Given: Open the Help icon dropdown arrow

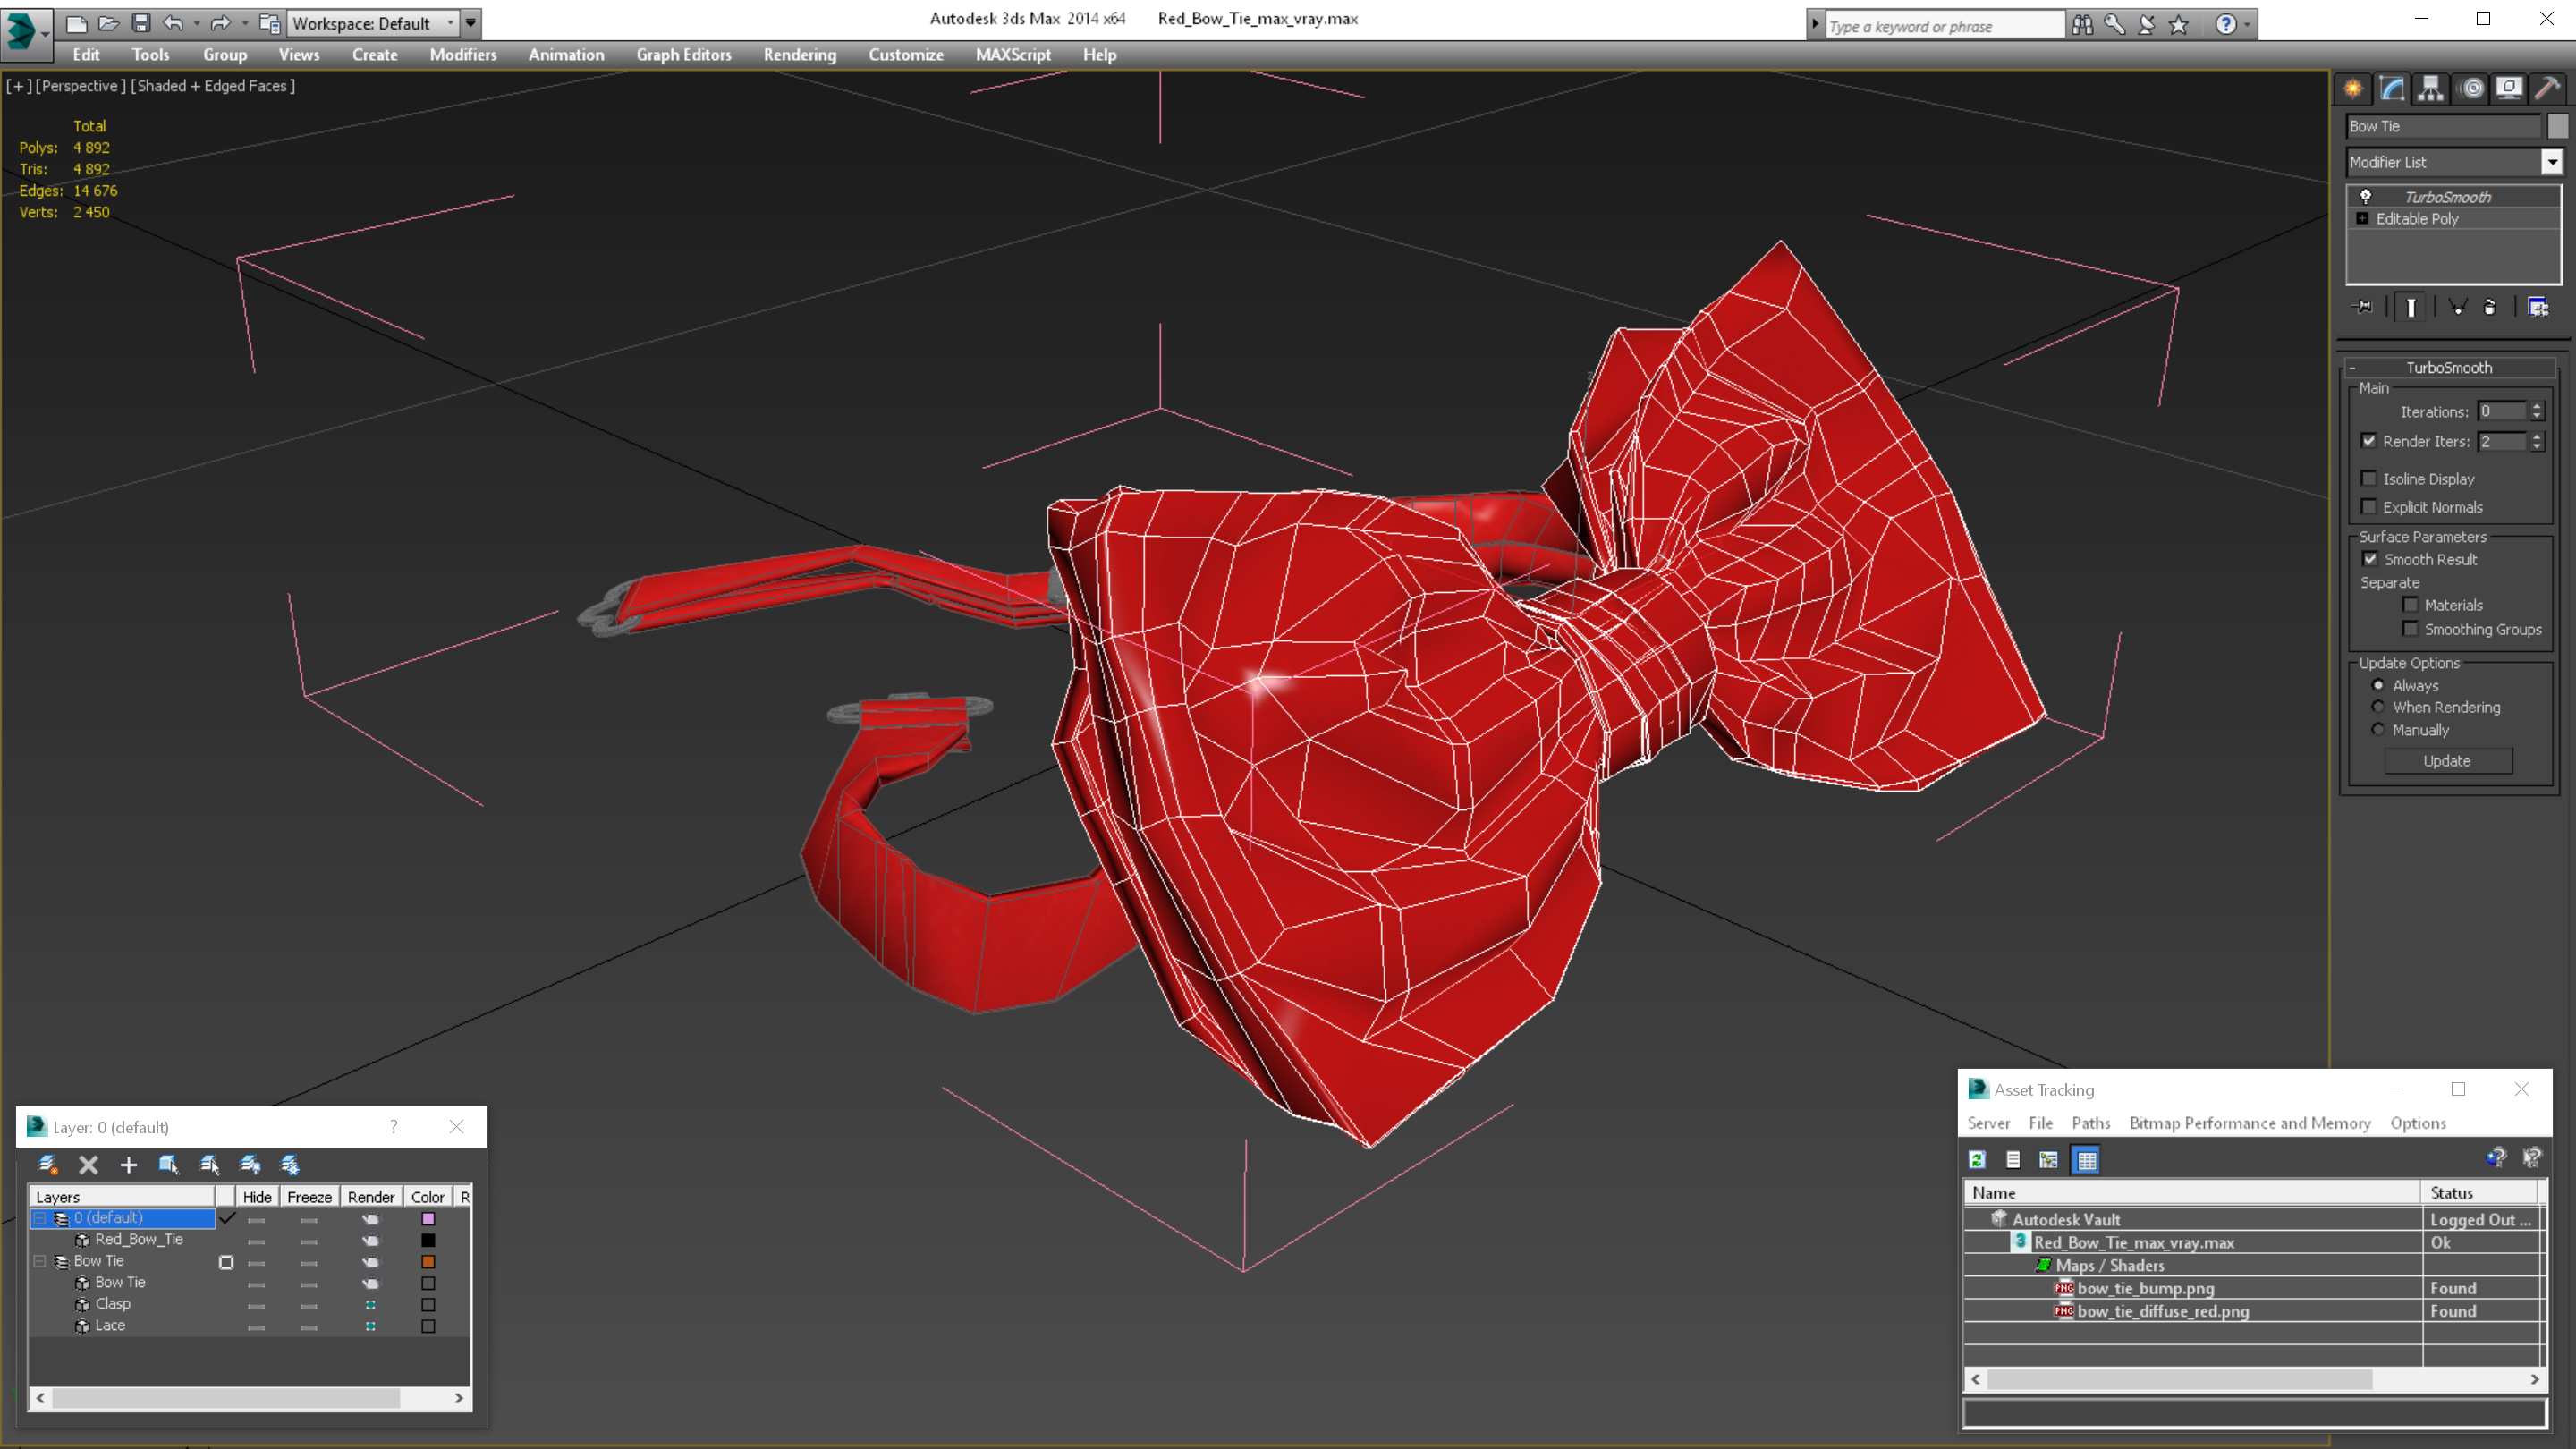Looking at the screenshot, I should pos(2247,25).
